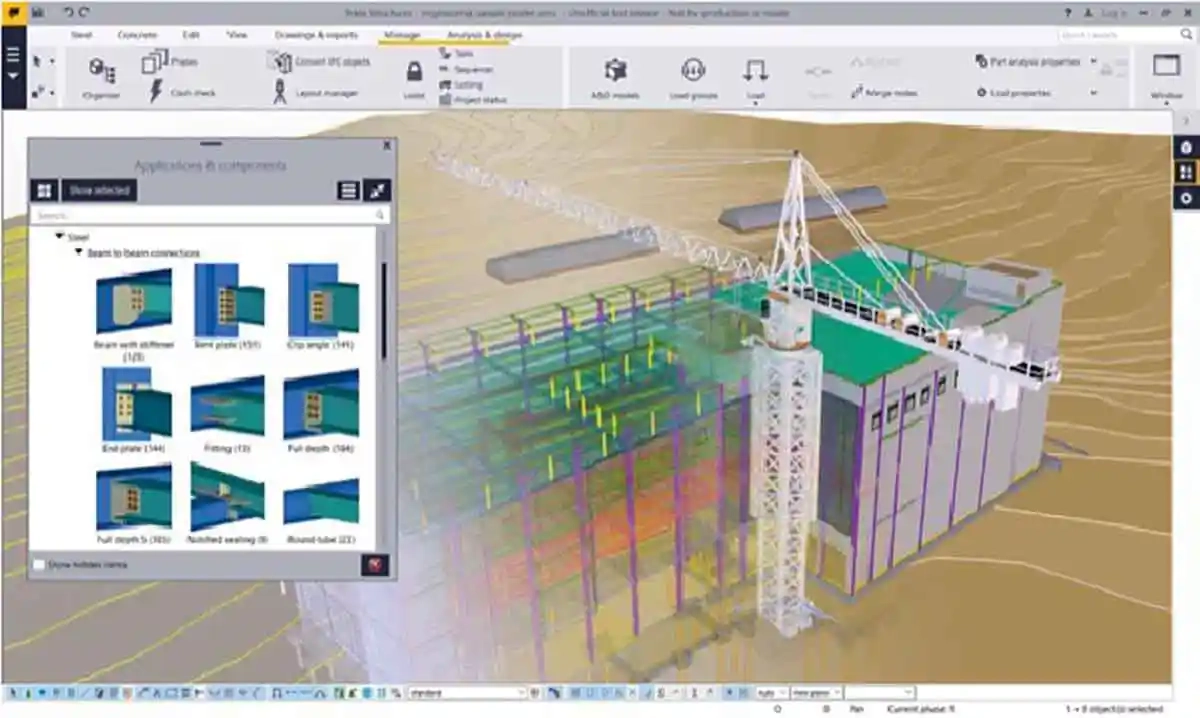
Task: Collapse the side pane chevron
Action: coord(1186,120)
